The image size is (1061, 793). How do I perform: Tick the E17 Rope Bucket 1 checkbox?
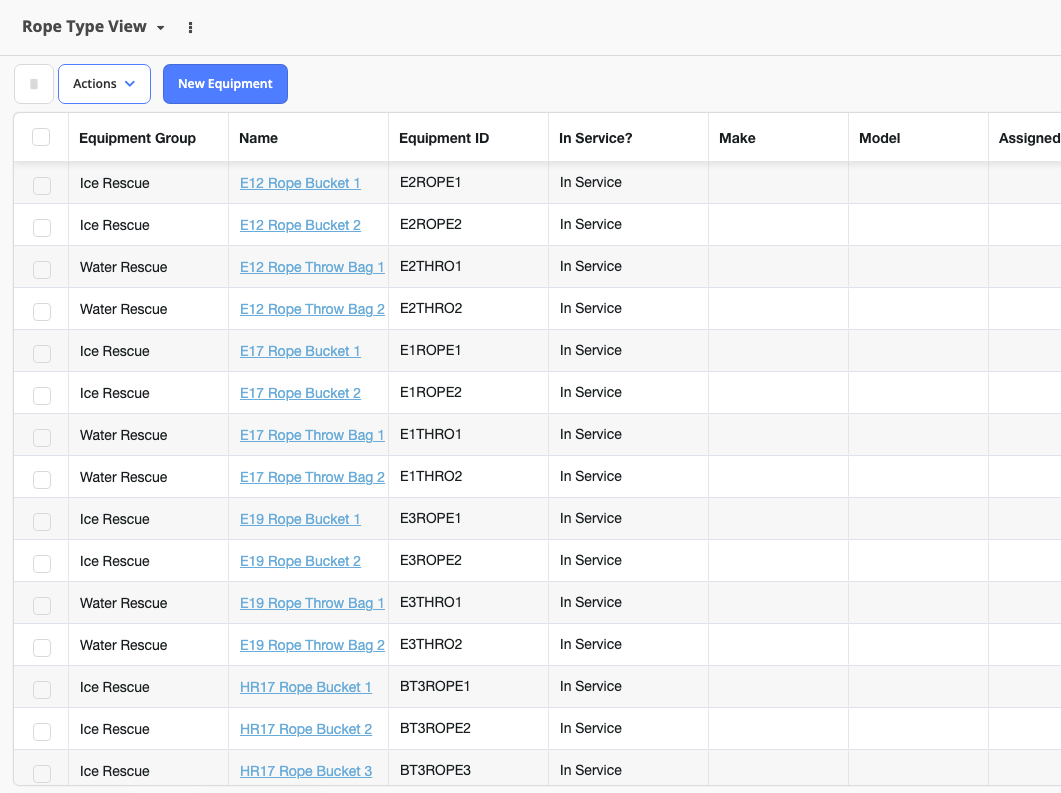pyautogui.click(x=42, y=353)
